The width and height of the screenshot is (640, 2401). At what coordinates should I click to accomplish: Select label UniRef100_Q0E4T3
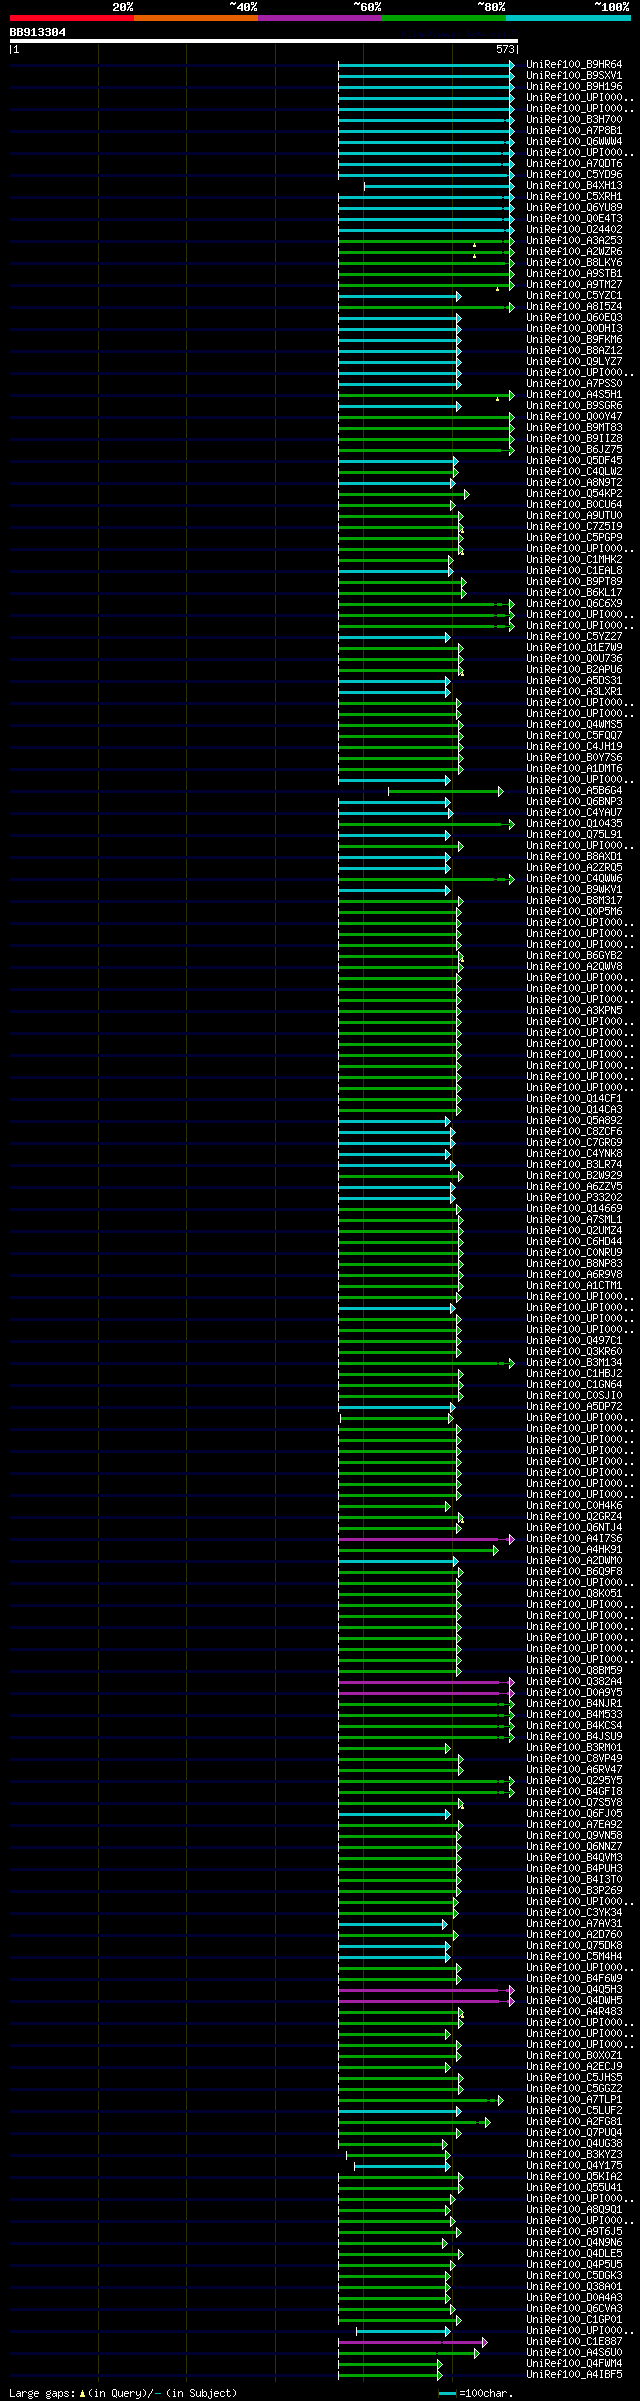coord(574,219)
